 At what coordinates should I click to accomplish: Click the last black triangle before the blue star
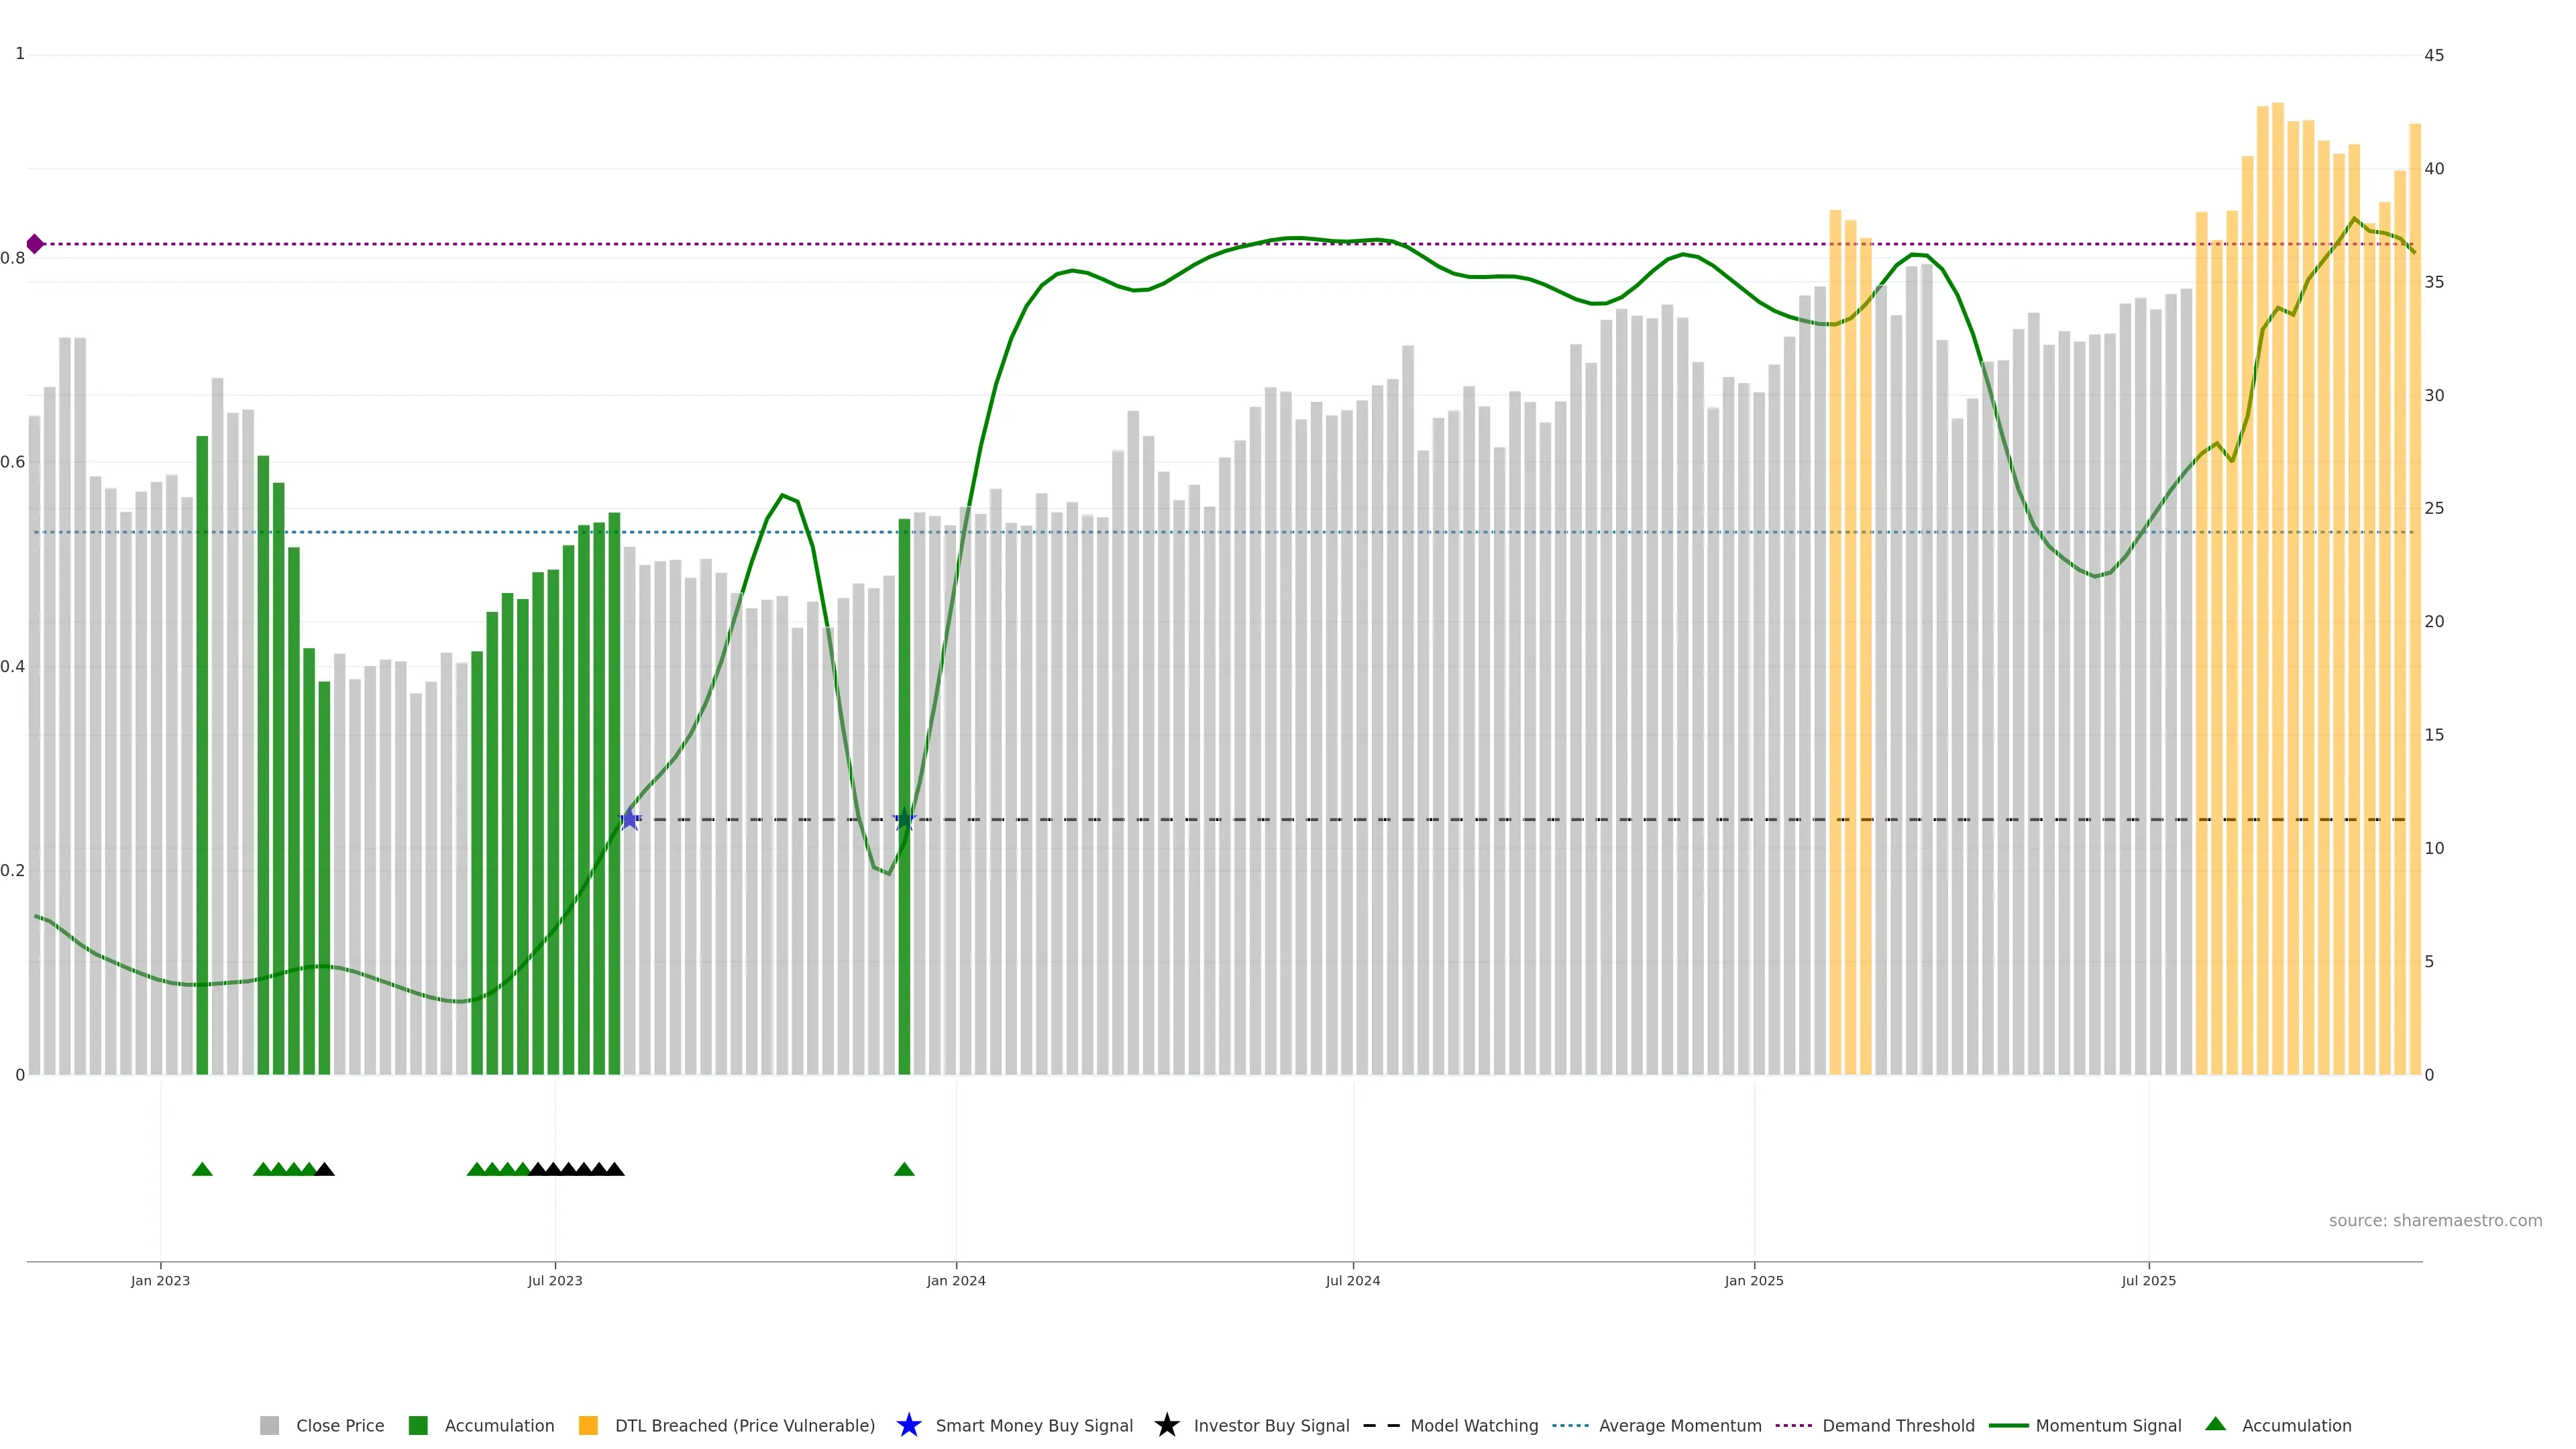615,1169
